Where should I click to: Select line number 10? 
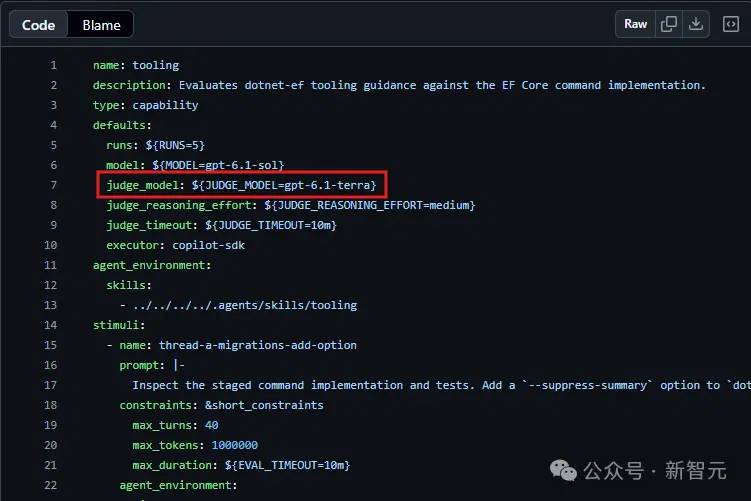[x=50, y=245]
